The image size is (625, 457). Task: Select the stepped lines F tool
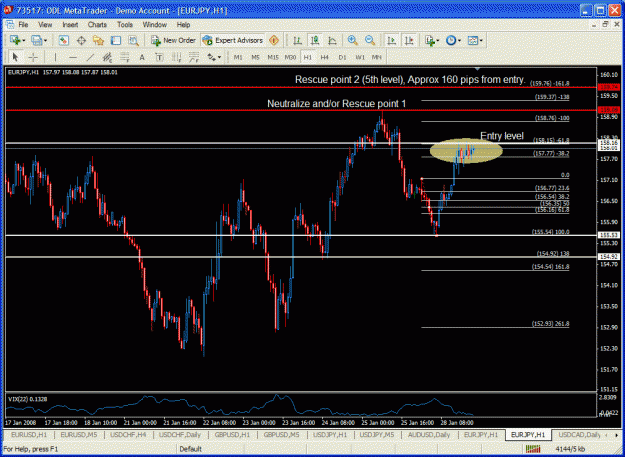click(194, 58)
